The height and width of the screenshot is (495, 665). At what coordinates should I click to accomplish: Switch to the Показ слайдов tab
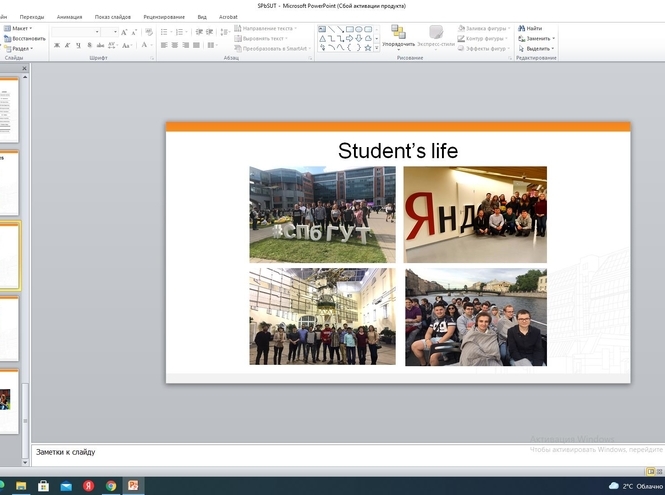click(113, 17)
